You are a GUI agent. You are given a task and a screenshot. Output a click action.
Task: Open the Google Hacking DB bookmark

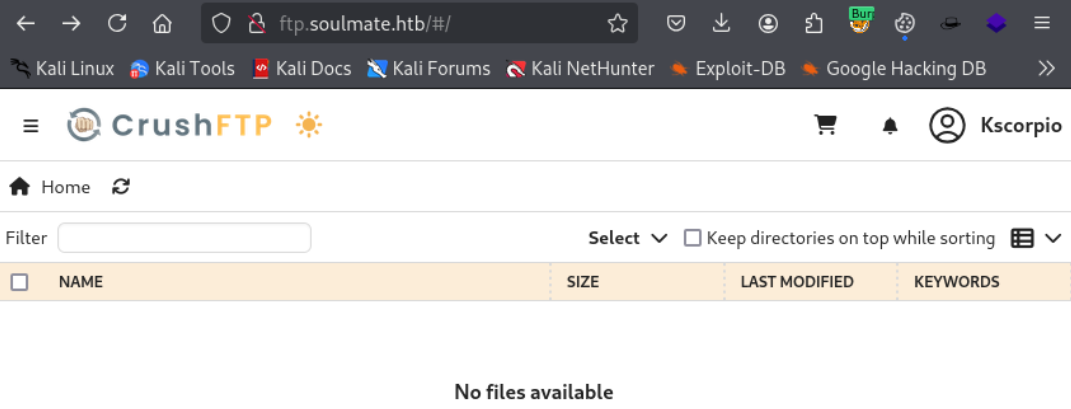[x=893, y=68]
